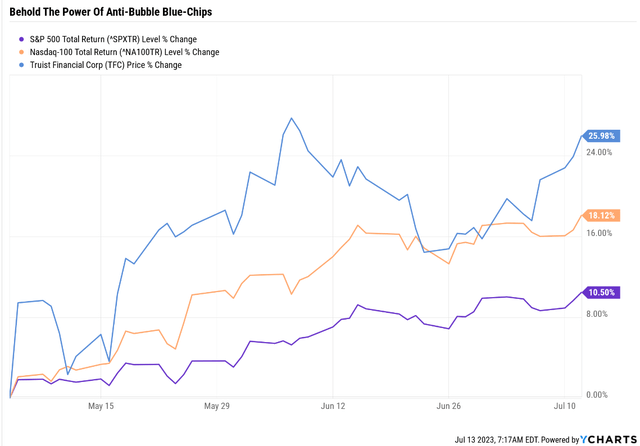640x446 pixels.
Task: Click the 16.00% y-axis label
Action: coord(599,233)
